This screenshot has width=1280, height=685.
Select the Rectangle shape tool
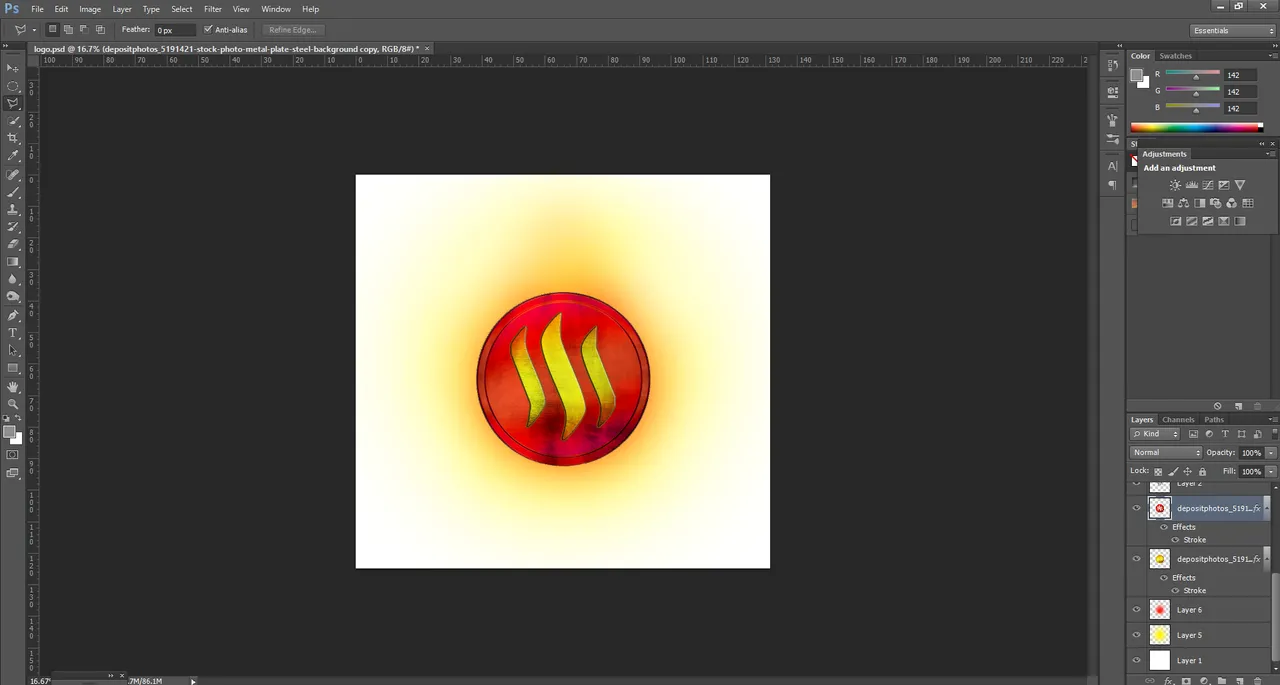pos(13,368)
